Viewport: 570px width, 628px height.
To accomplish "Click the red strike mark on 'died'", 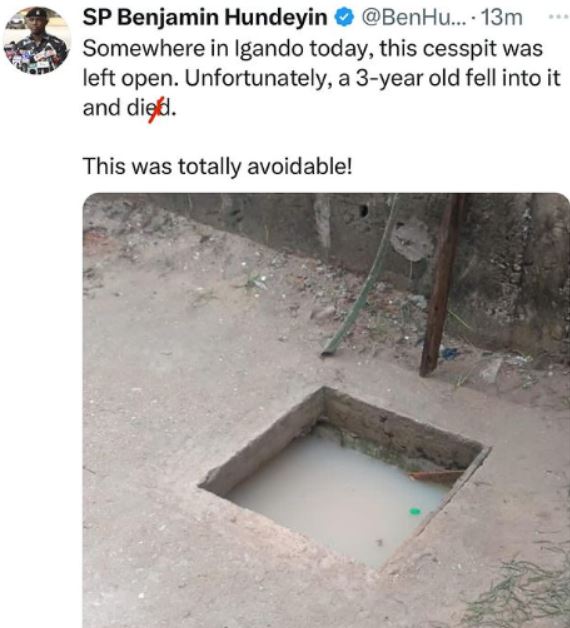I will (x=153, y=109).
